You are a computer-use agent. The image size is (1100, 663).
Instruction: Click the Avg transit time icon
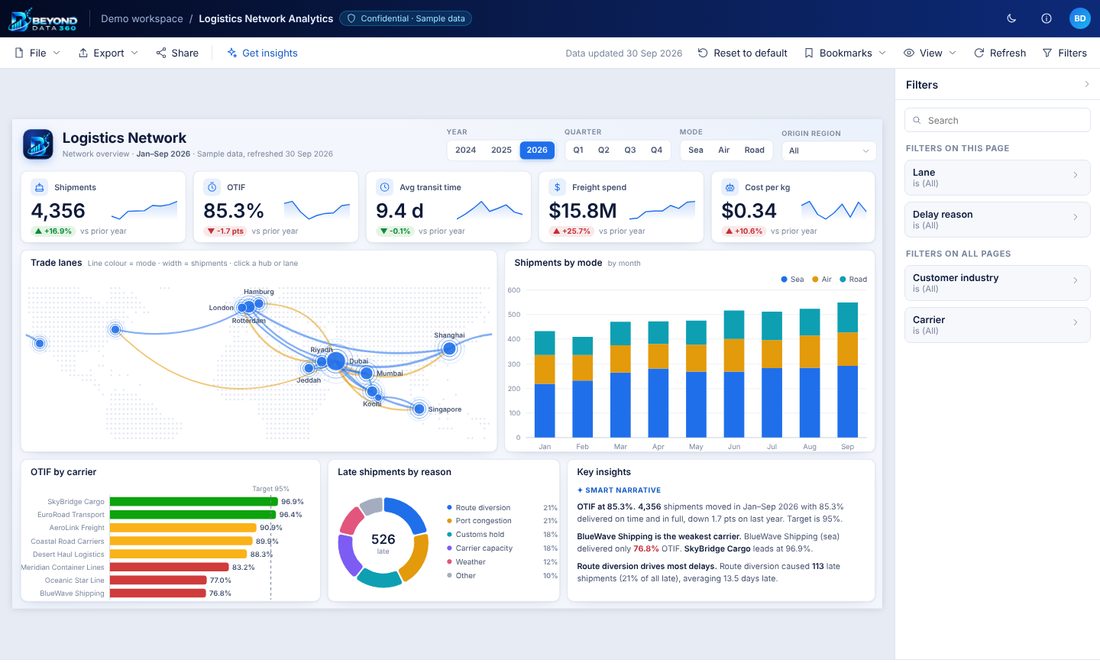tap(384, 187)
